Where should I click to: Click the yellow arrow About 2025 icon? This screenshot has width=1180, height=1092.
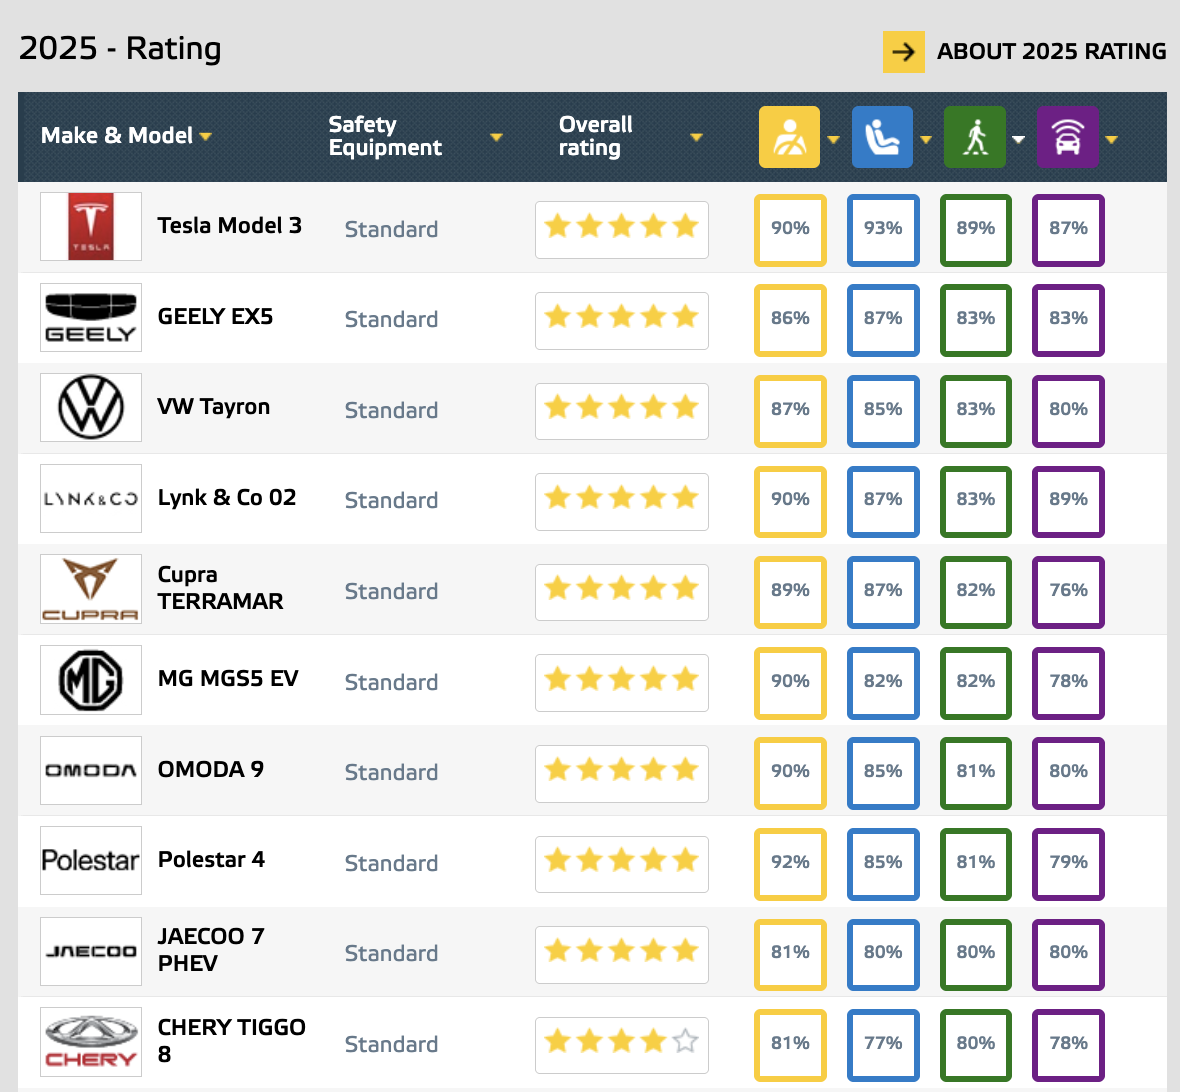(x=903, y=52)
